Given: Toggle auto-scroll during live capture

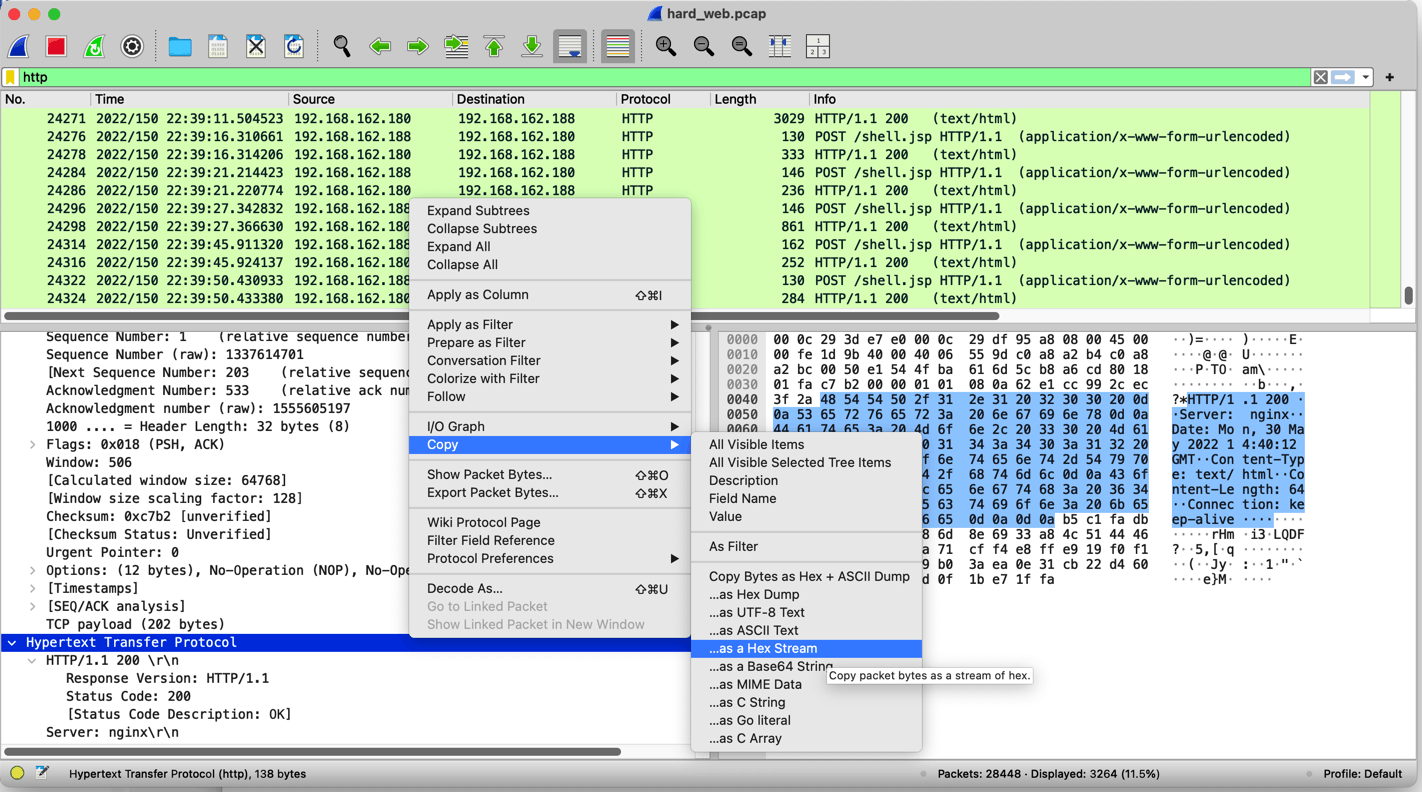Looking at the screenshot, I should (570, 46).
